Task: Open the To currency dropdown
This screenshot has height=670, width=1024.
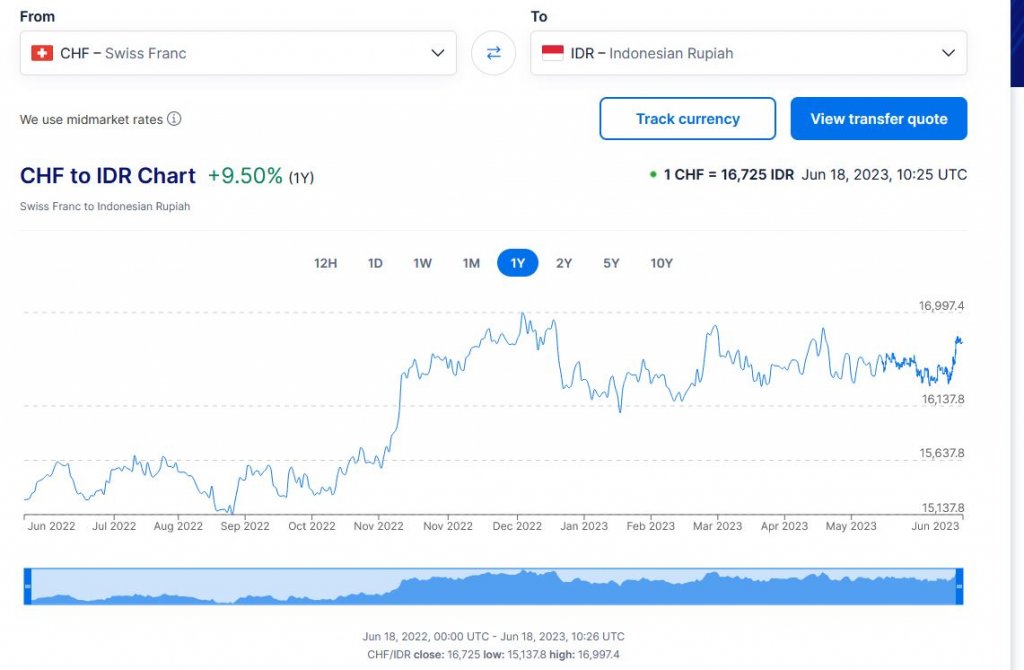Action: (x=747, y=53)
